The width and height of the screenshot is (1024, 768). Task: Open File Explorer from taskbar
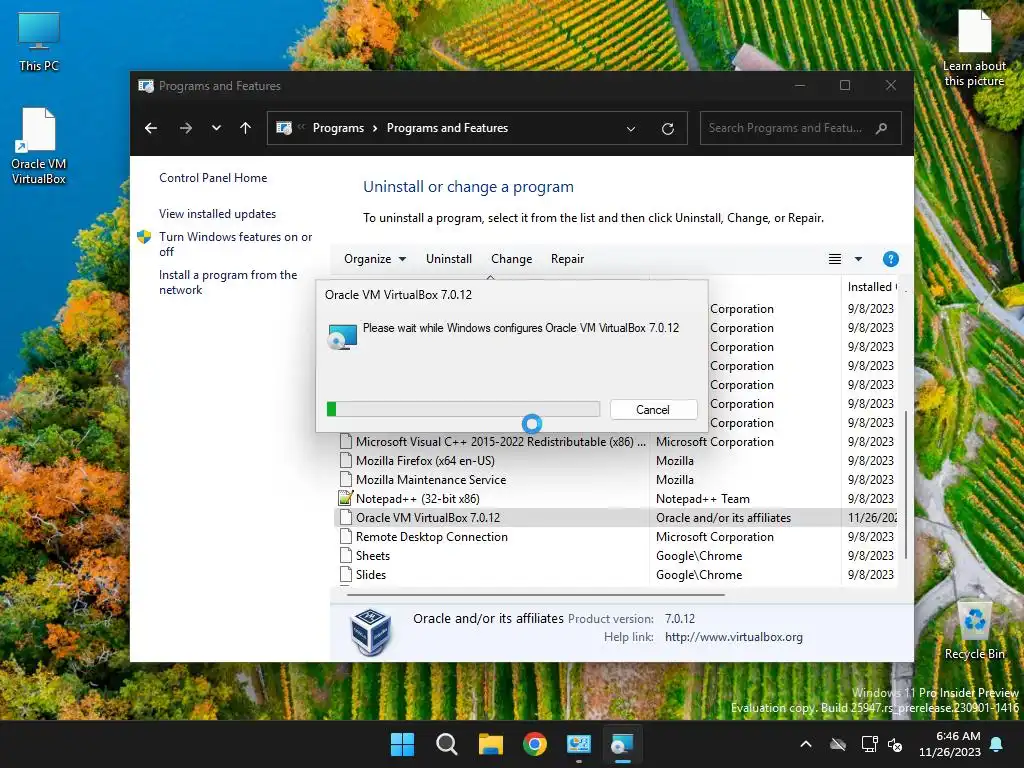tap(490, 744)
